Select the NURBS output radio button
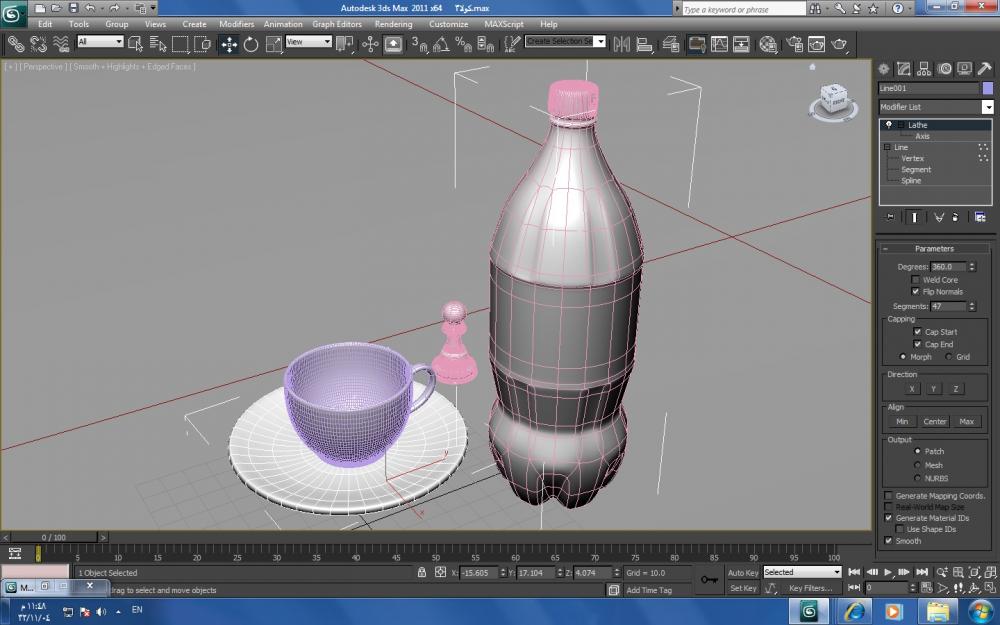 click(918, 478)
